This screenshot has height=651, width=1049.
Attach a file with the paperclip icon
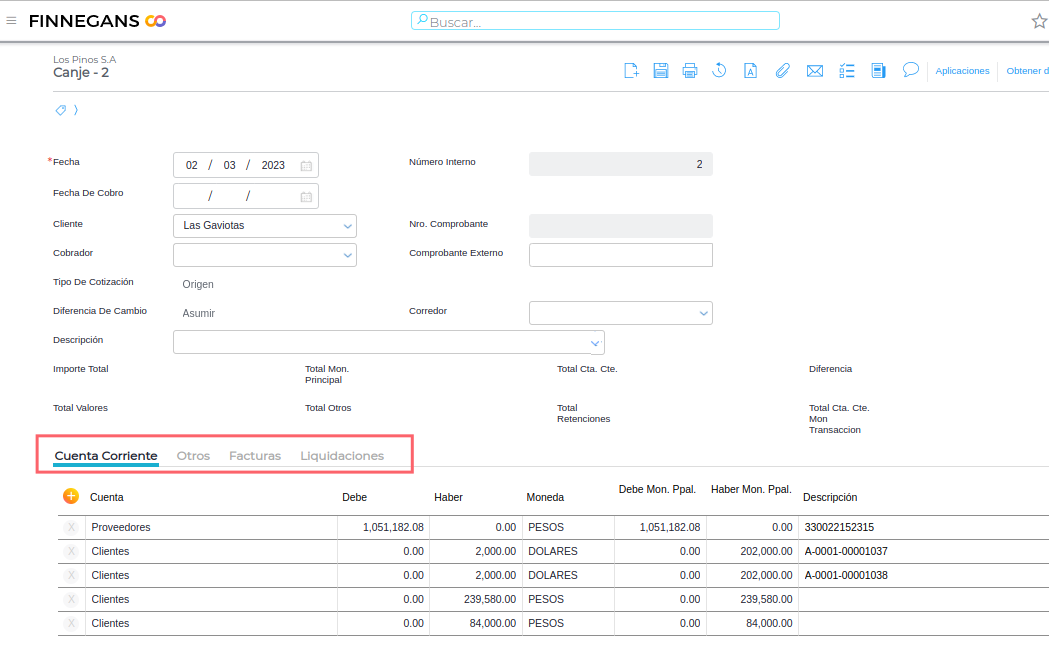point(782,70)
